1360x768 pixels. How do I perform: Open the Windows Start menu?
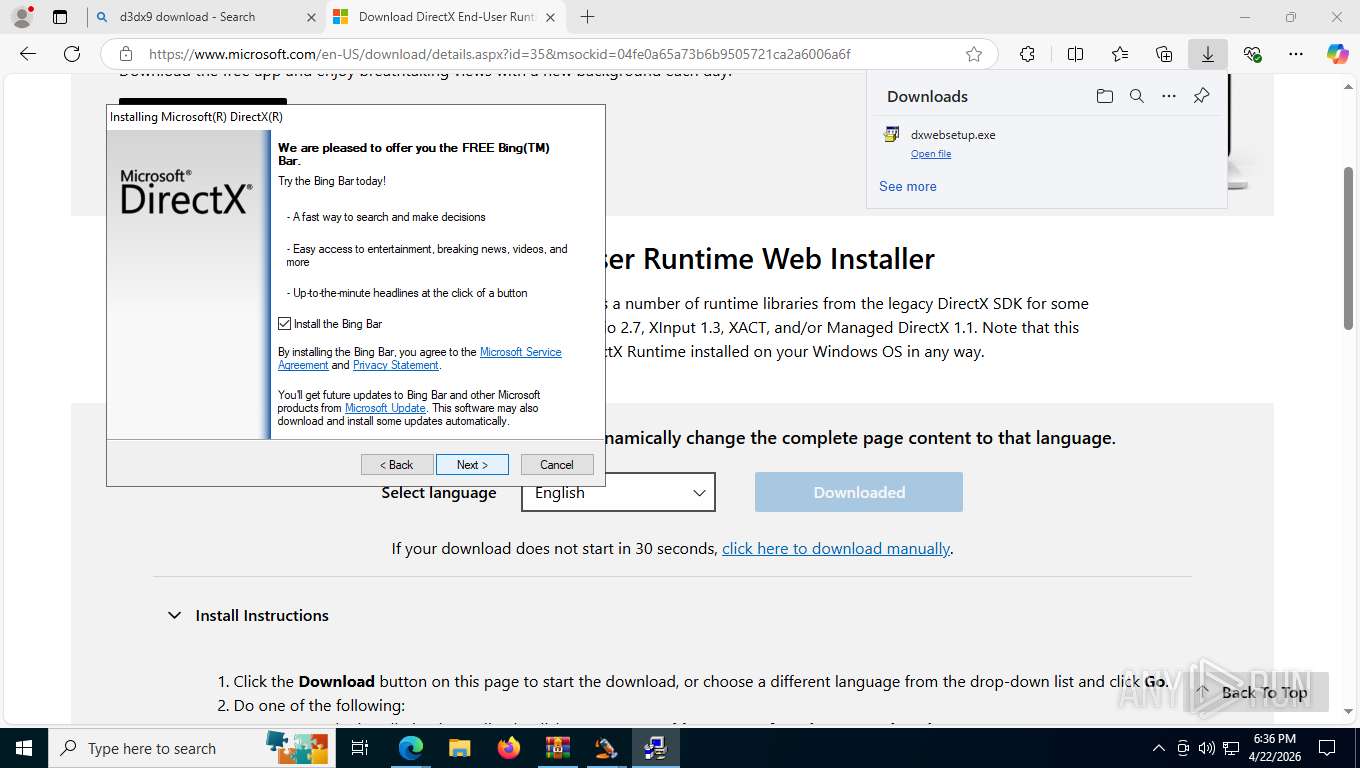pyautogui.click(x=23, y=748)
